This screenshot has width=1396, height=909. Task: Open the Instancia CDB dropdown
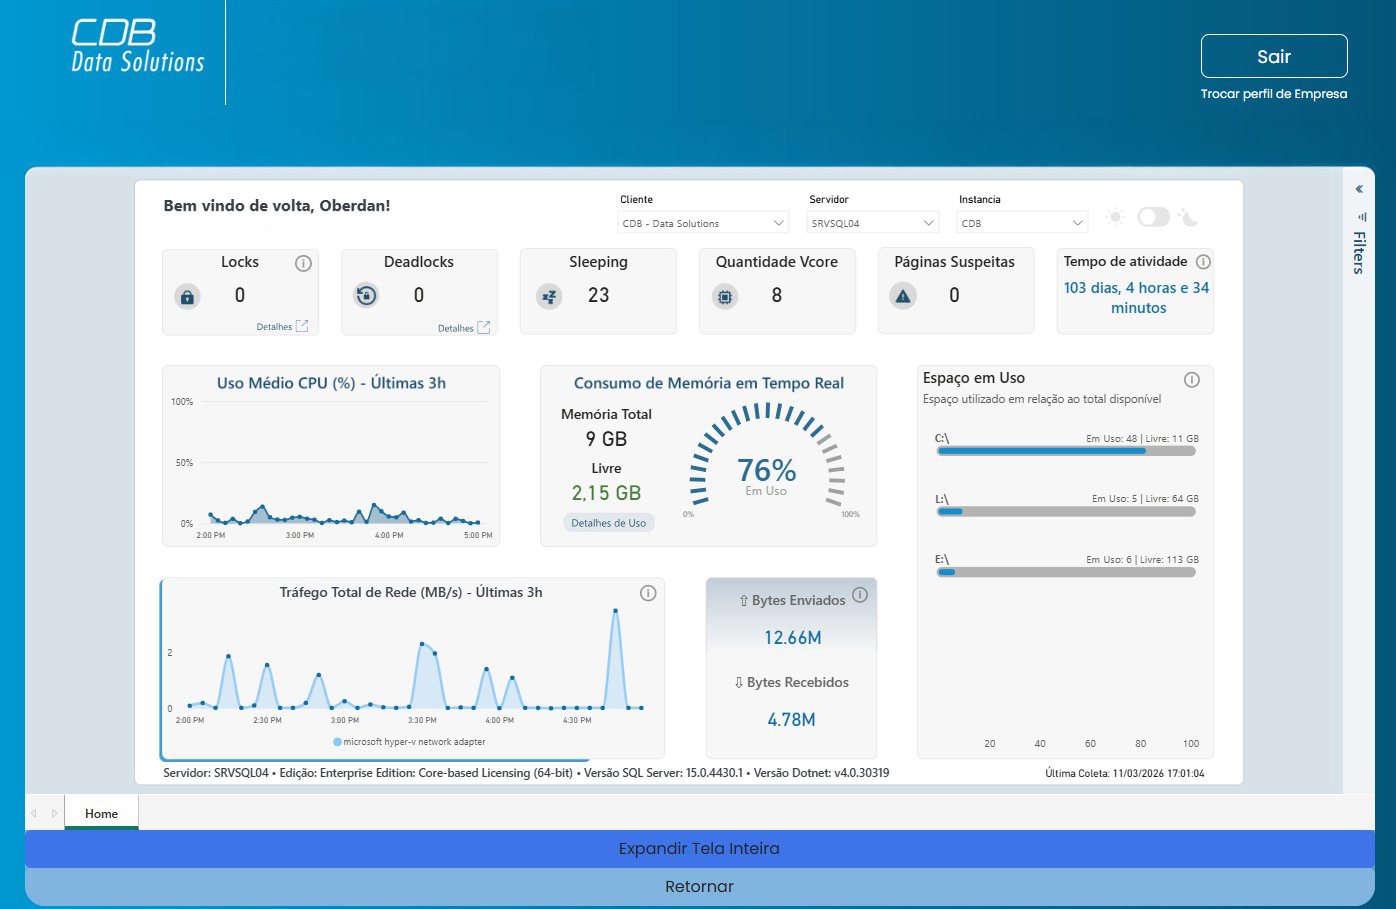point(1021,223)
